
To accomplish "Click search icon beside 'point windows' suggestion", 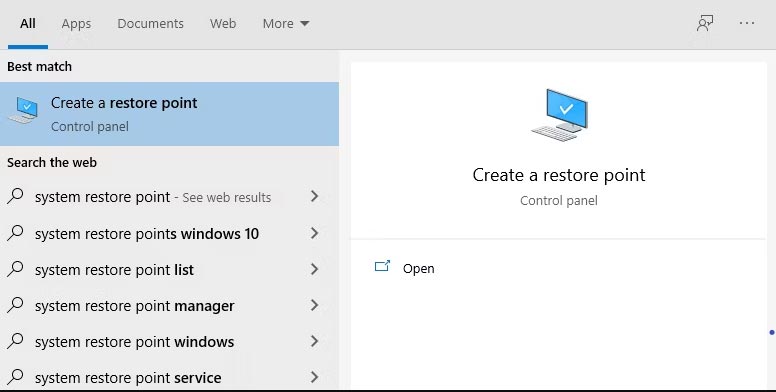I will pyautogui.click(x=15, y=341).
